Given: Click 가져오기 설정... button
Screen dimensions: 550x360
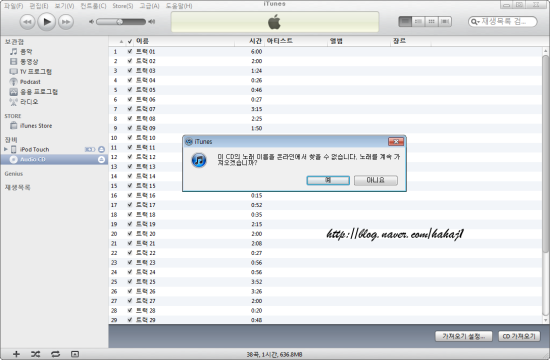Looking at the screenshot, I should click(463, 336).
